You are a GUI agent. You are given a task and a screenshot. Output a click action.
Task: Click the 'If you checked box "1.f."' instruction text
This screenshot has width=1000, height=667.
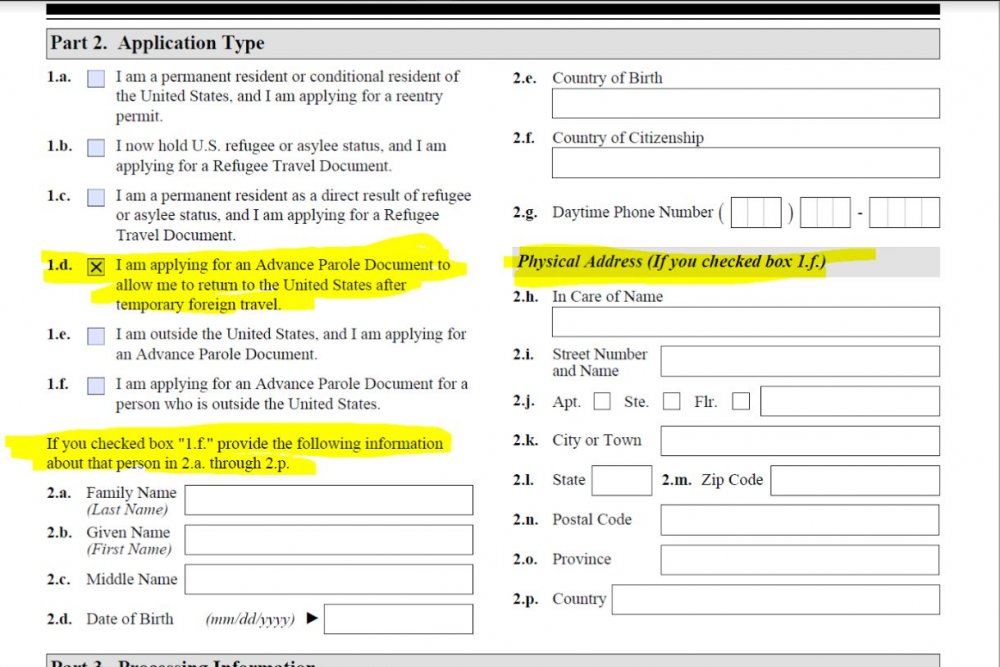pyautogui.click(x=244, y=453)
